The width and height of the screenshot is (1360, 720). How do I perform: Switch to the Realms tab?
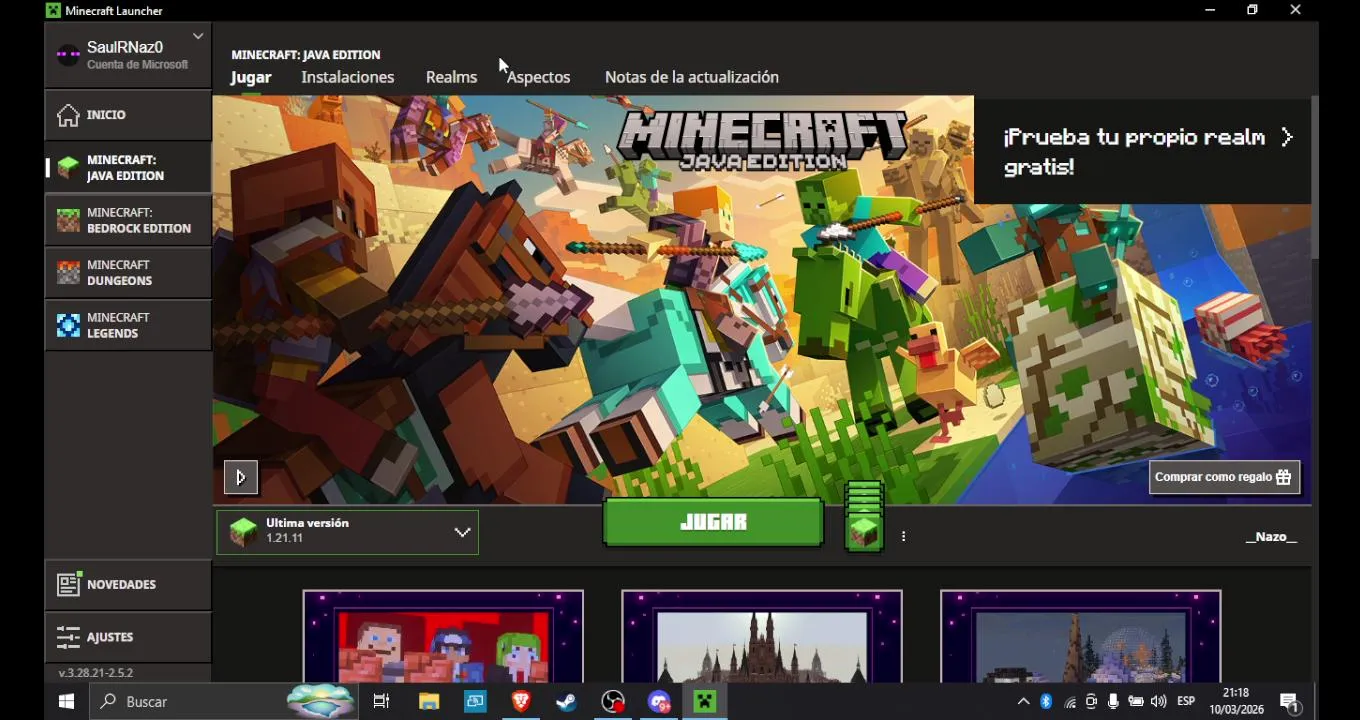point(451,77)
